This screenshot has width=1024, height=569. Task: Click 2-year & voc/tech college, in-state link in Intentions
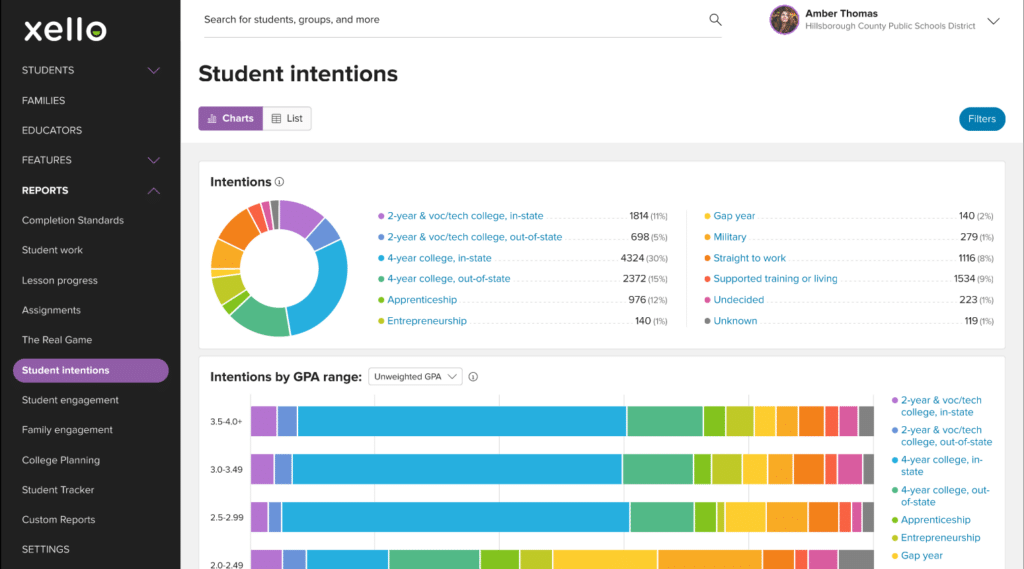tap(465, 216)
